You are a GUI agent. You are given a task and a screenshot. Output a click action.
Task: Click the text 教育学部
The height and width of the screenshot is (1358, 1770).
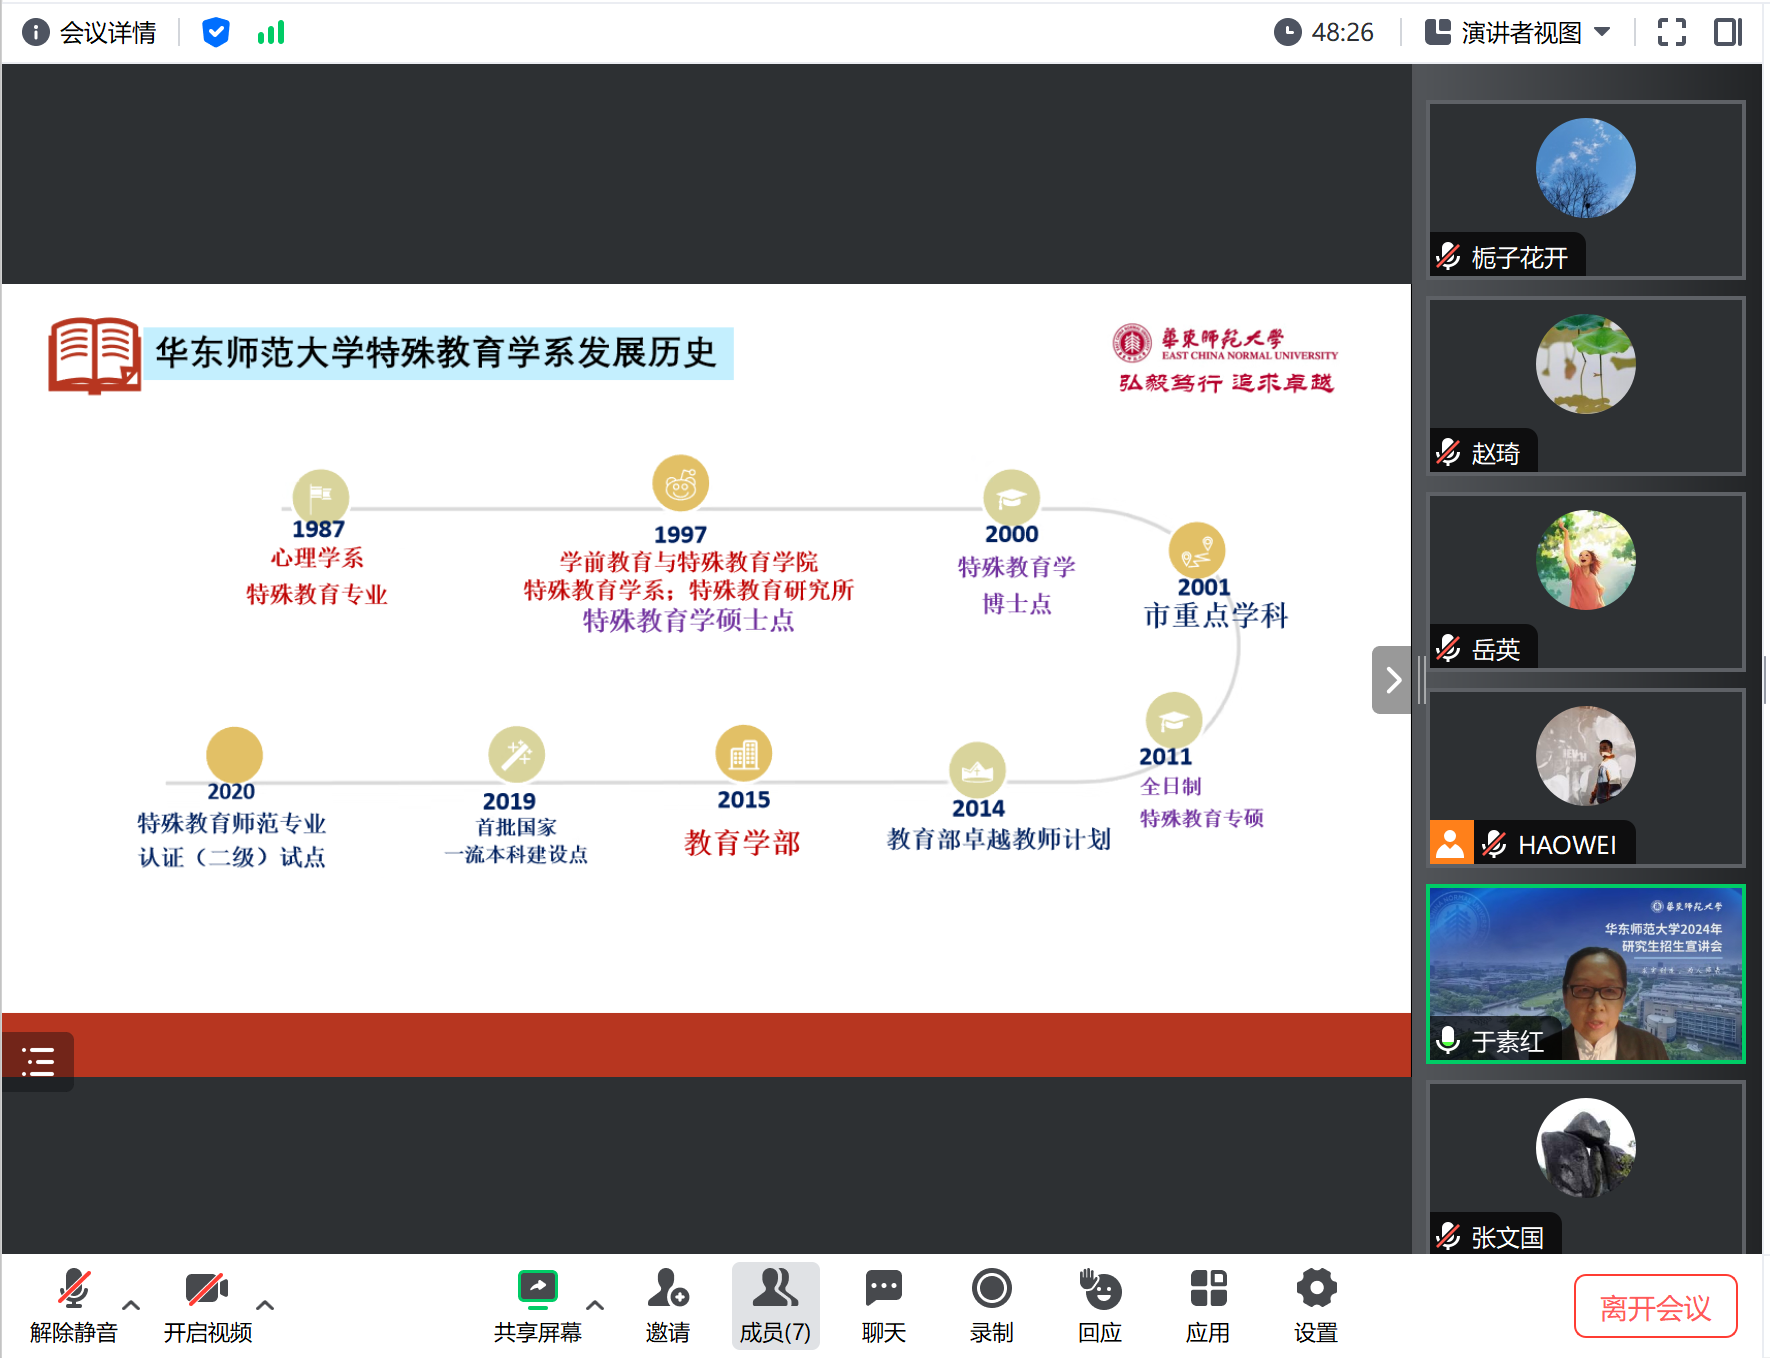742,843
